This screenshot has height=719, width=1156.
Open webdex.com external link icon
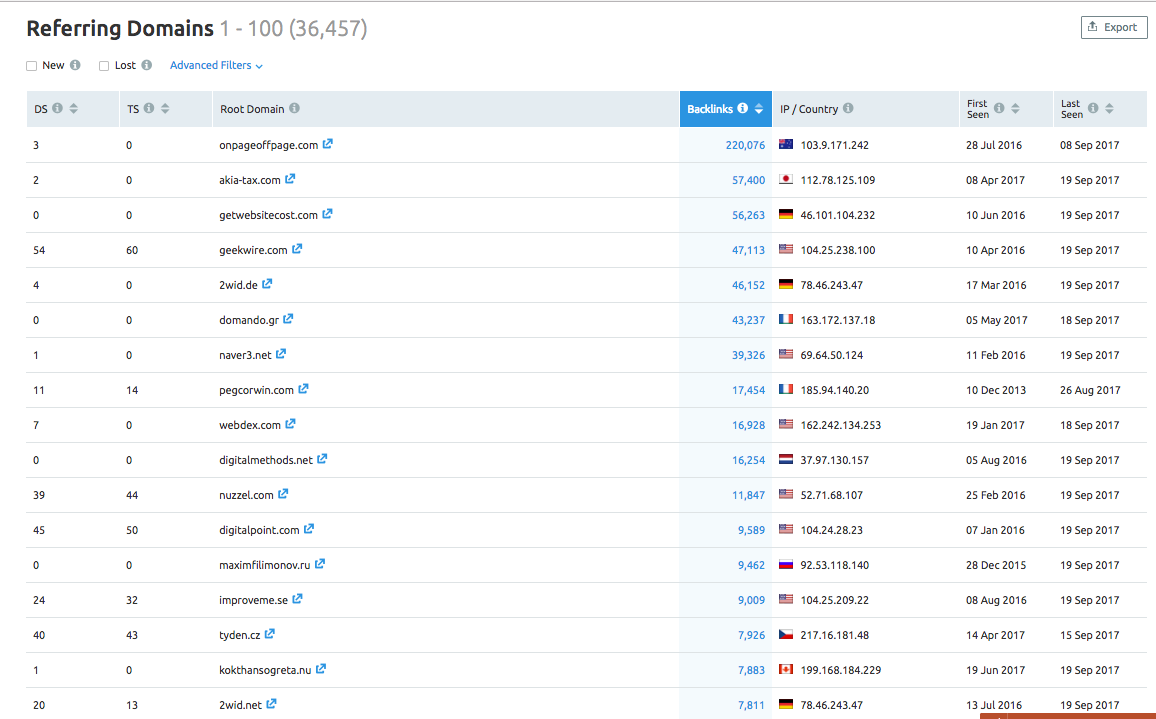(x=290, y=424)
